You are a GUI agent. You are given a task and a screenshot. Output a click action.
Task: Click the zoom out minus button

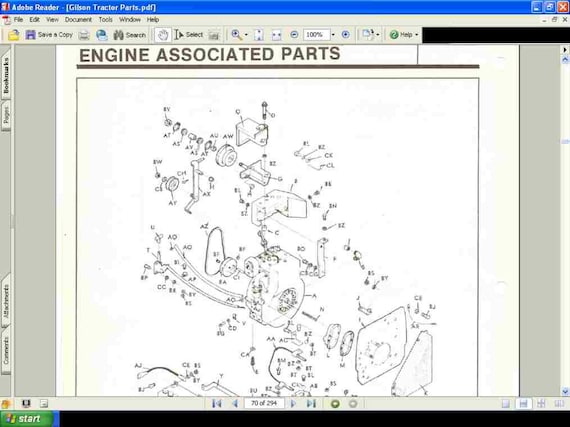294,35
